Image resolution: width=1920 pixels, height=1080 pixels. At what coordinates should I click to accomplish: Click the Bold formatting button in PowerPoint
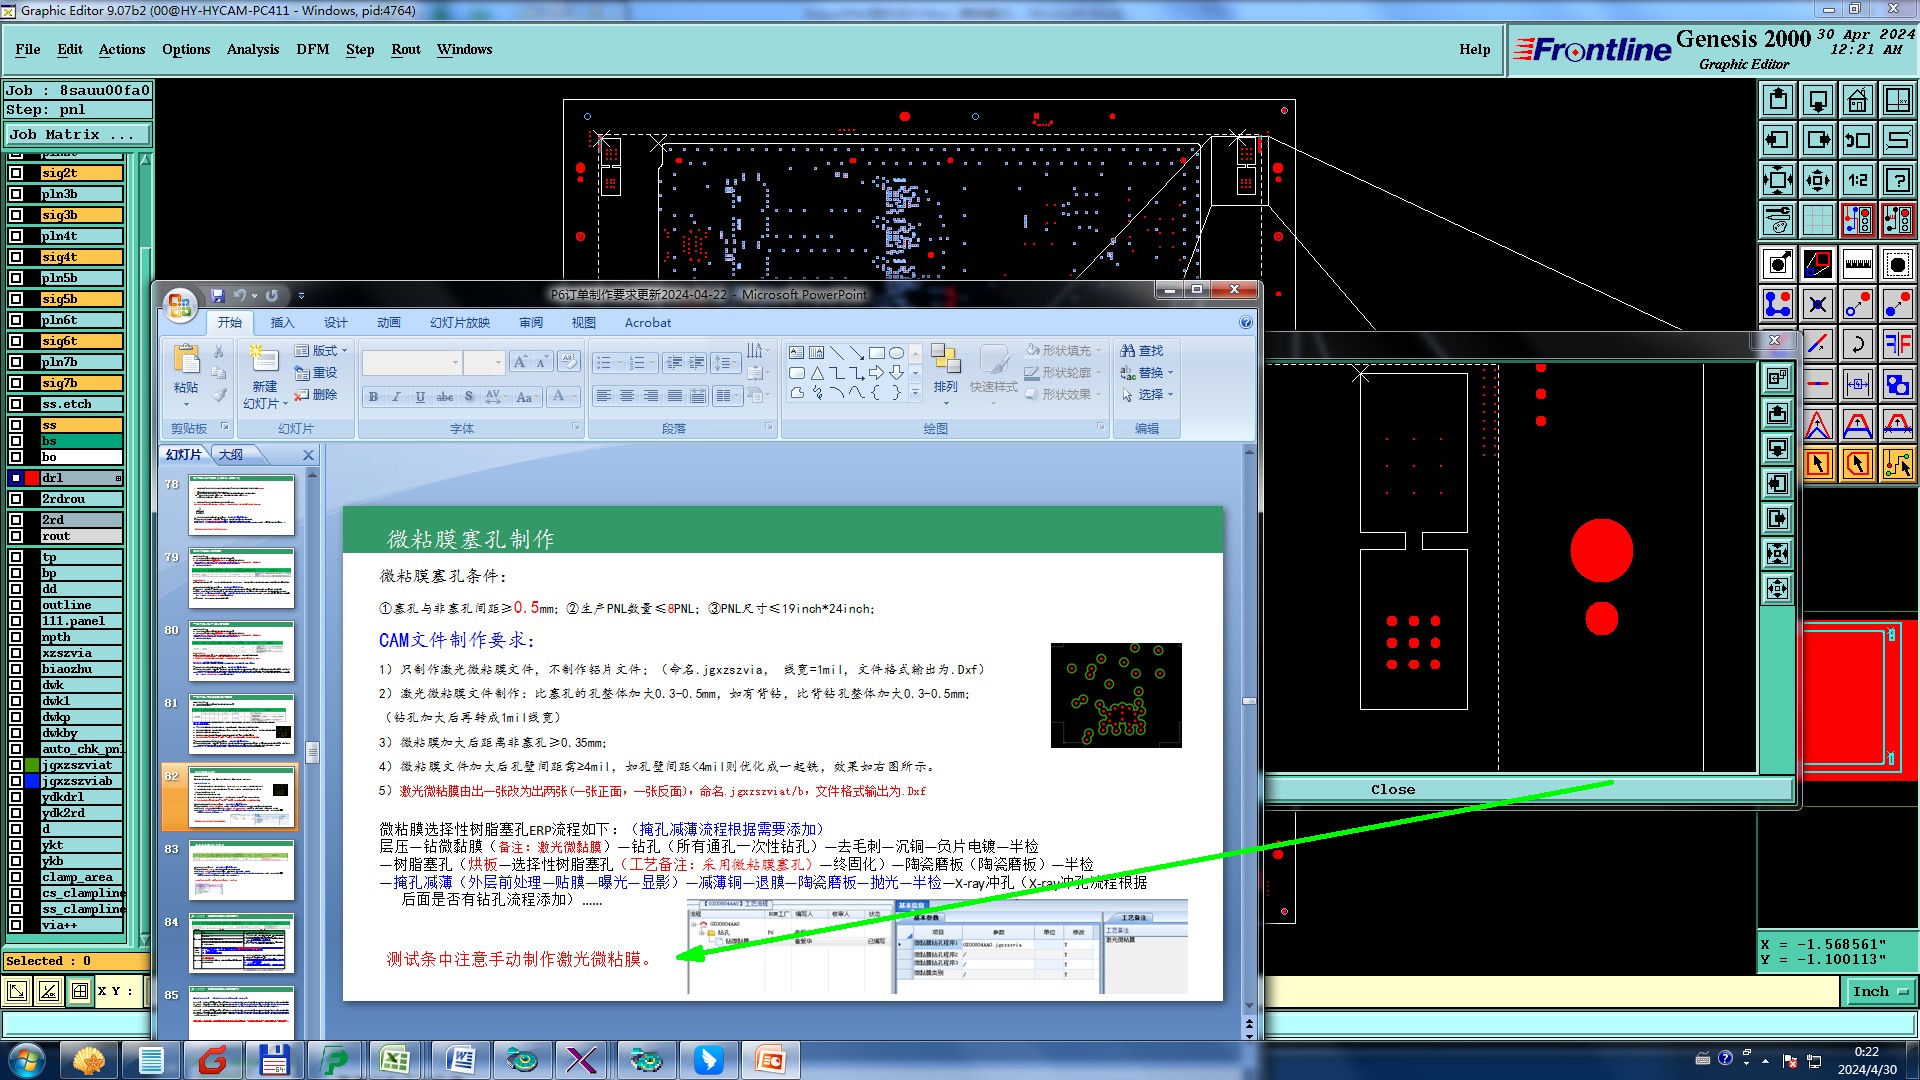pyautogui.click(x=373, y=397)
